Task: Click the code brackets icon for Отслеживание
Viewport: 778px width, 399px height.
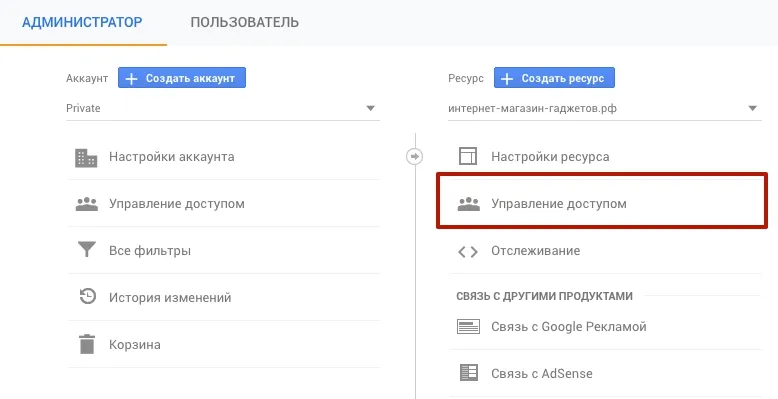Action: click(467, 252)
